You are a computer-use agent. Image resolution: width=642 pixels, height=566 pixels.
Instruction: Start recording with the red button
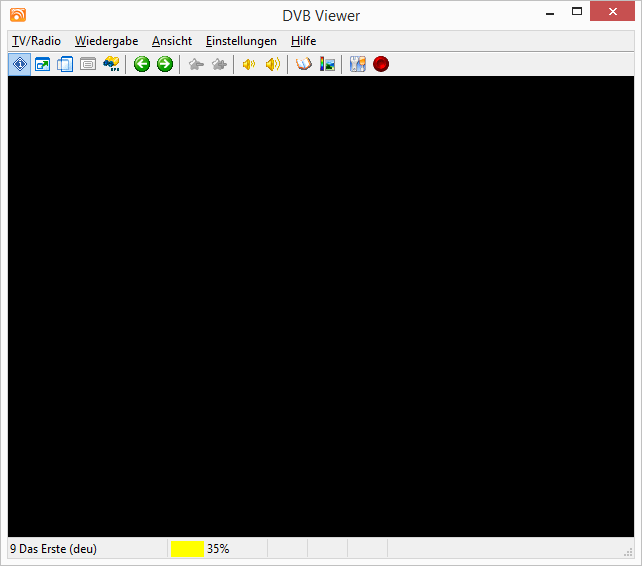[x=381, y=64]
